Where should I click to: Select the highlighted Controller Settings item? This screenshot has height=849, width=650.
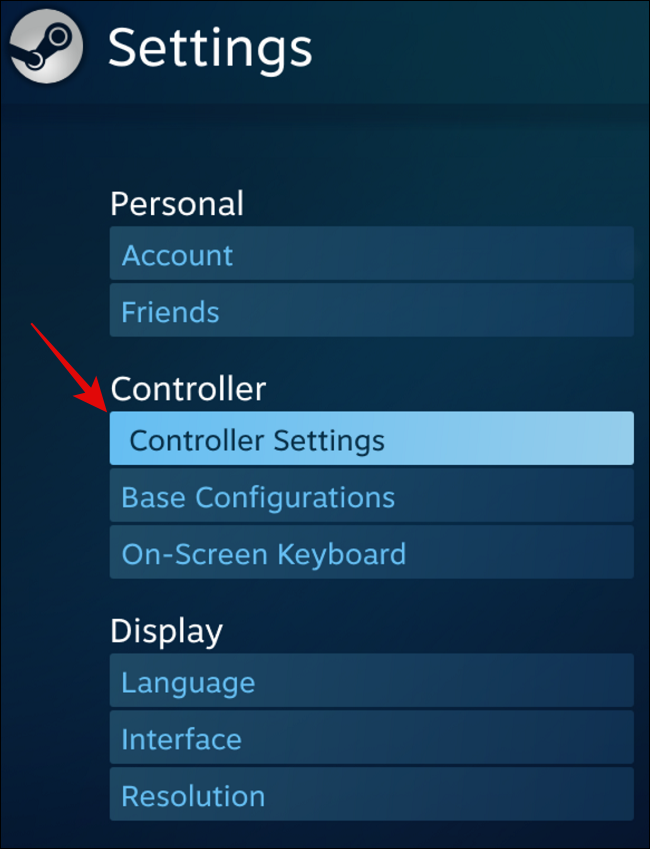(372, 438)
